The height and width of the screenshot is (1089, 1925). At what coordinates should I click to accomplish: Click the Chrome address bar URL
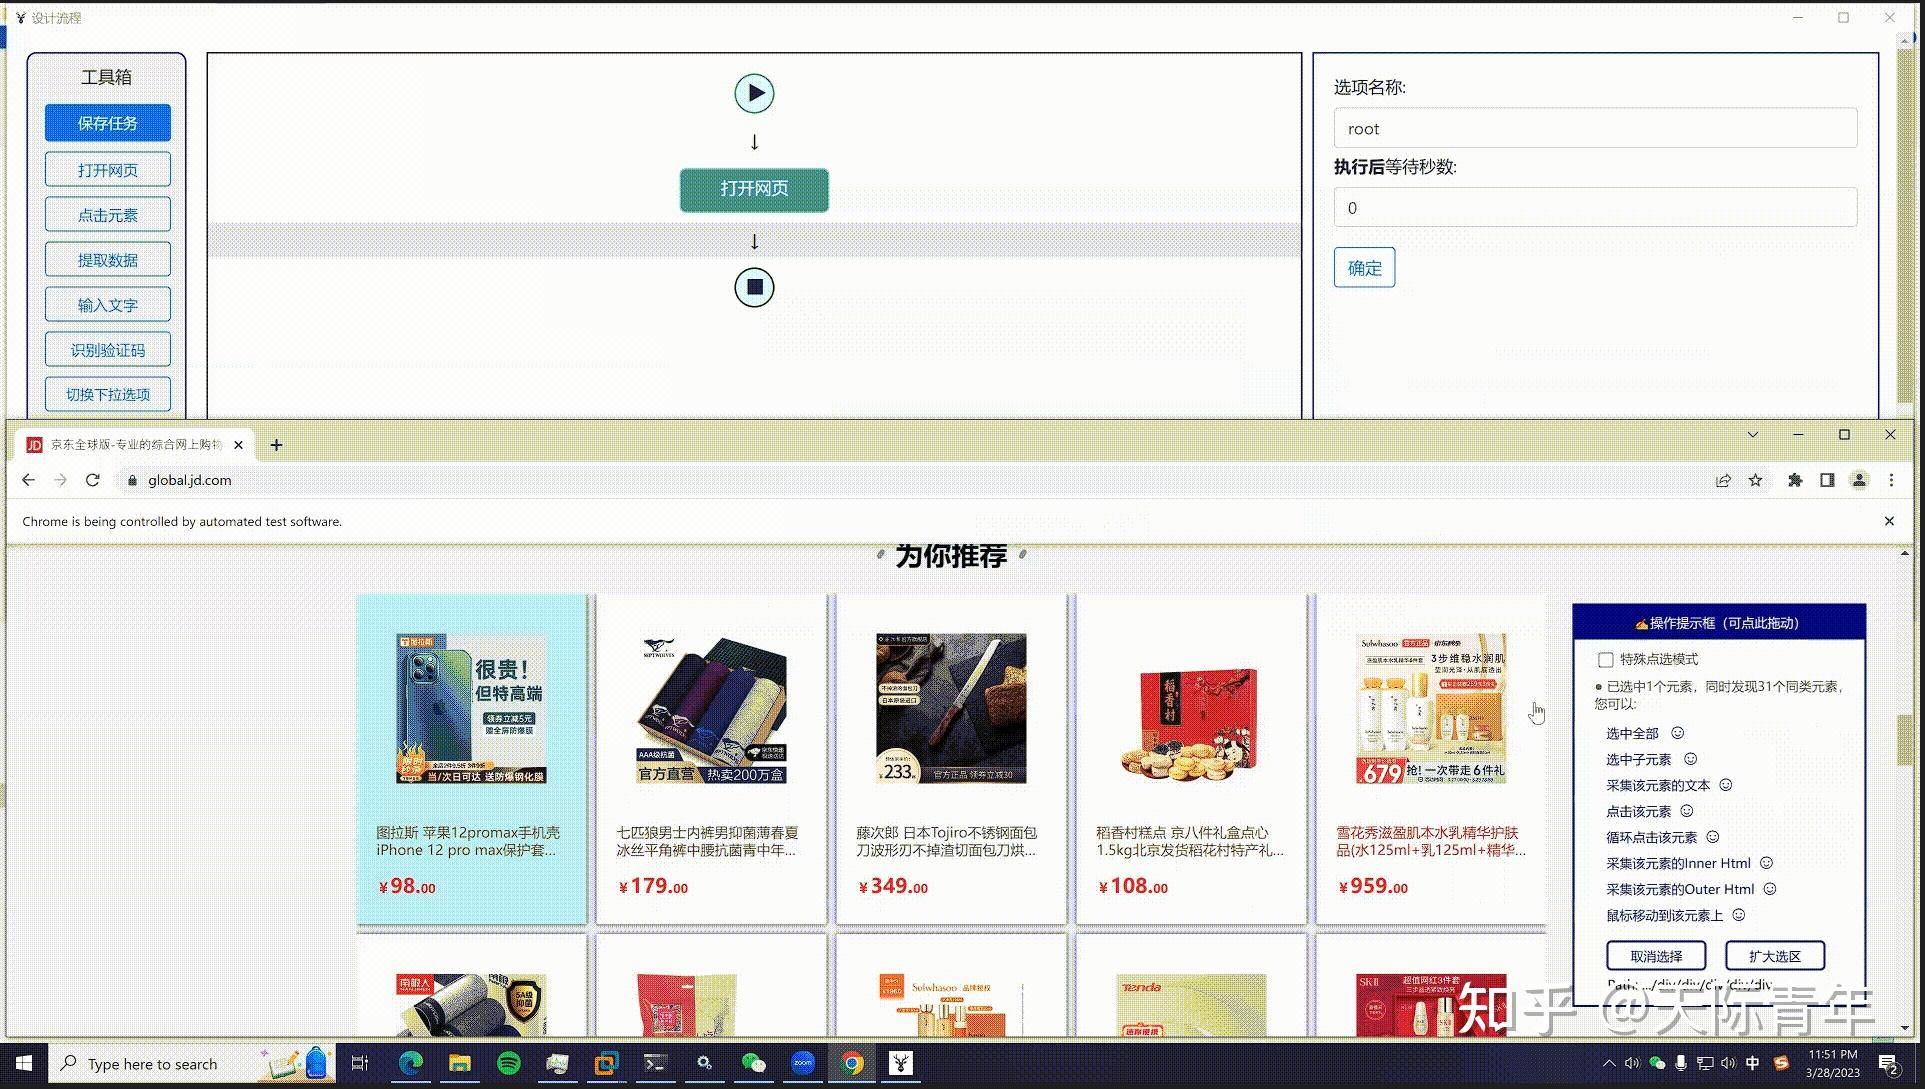click(190, 480)
